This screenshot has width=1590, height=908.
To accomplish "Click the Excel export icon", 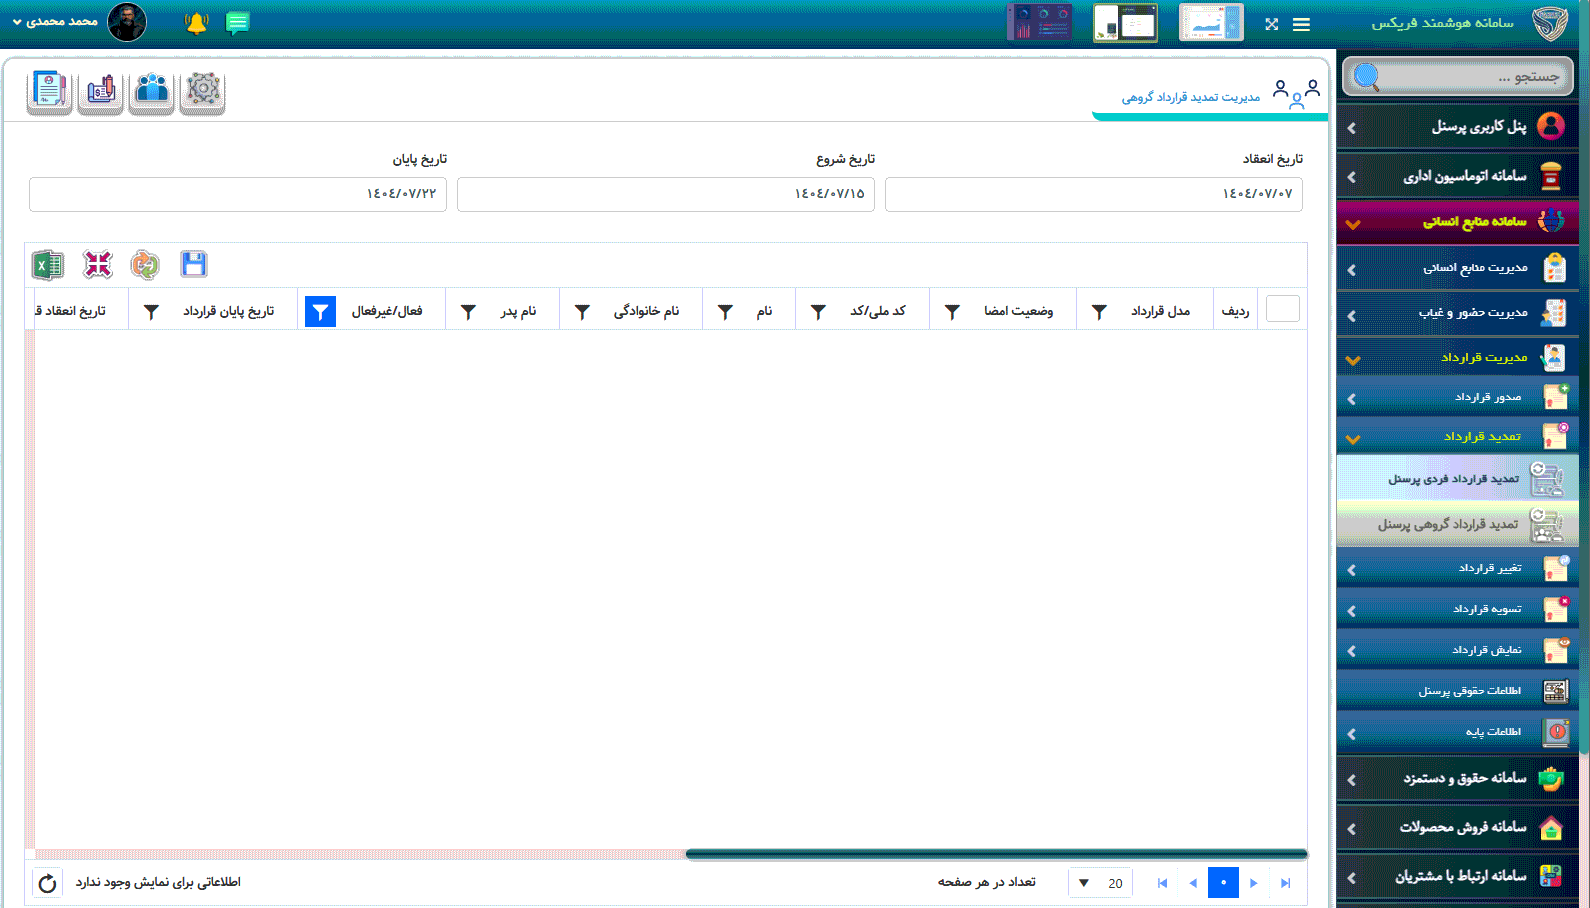I will [x=47, y=265].
